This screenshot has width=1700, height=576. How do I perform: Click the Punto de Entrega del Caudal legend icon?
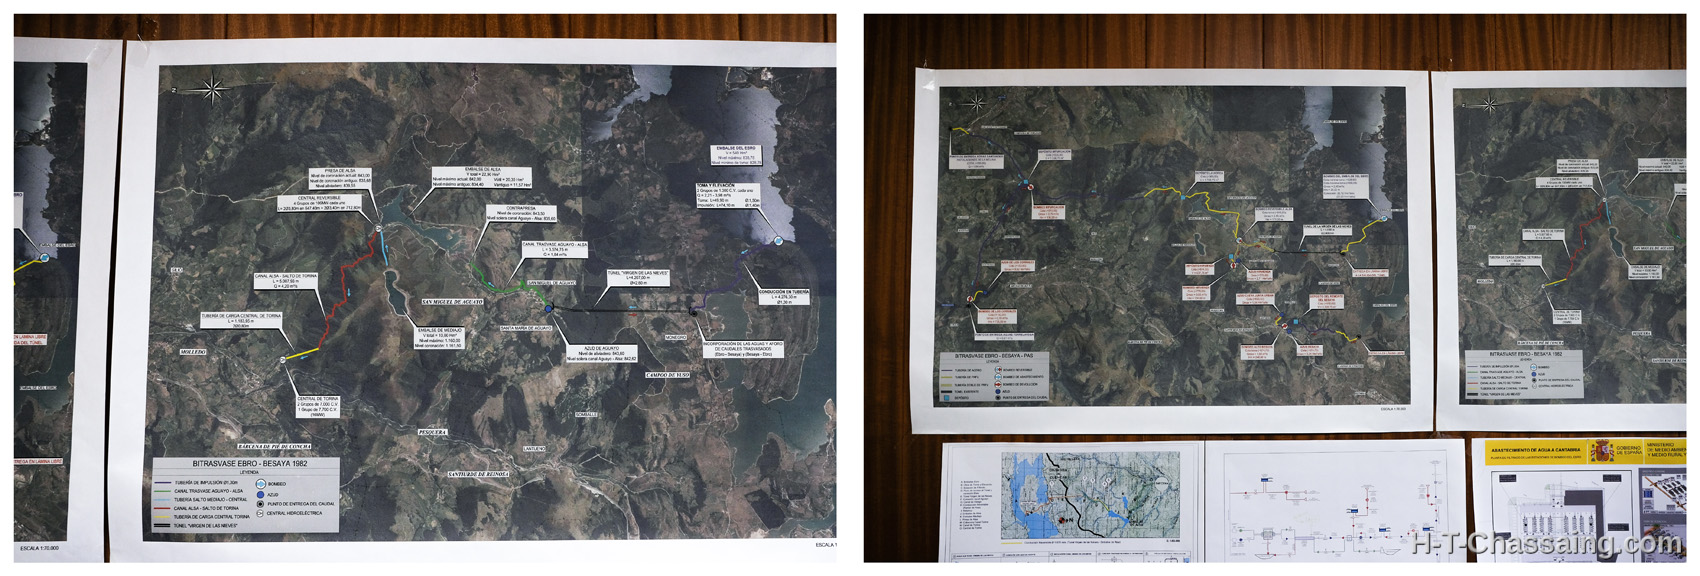(x=260, y=503)
